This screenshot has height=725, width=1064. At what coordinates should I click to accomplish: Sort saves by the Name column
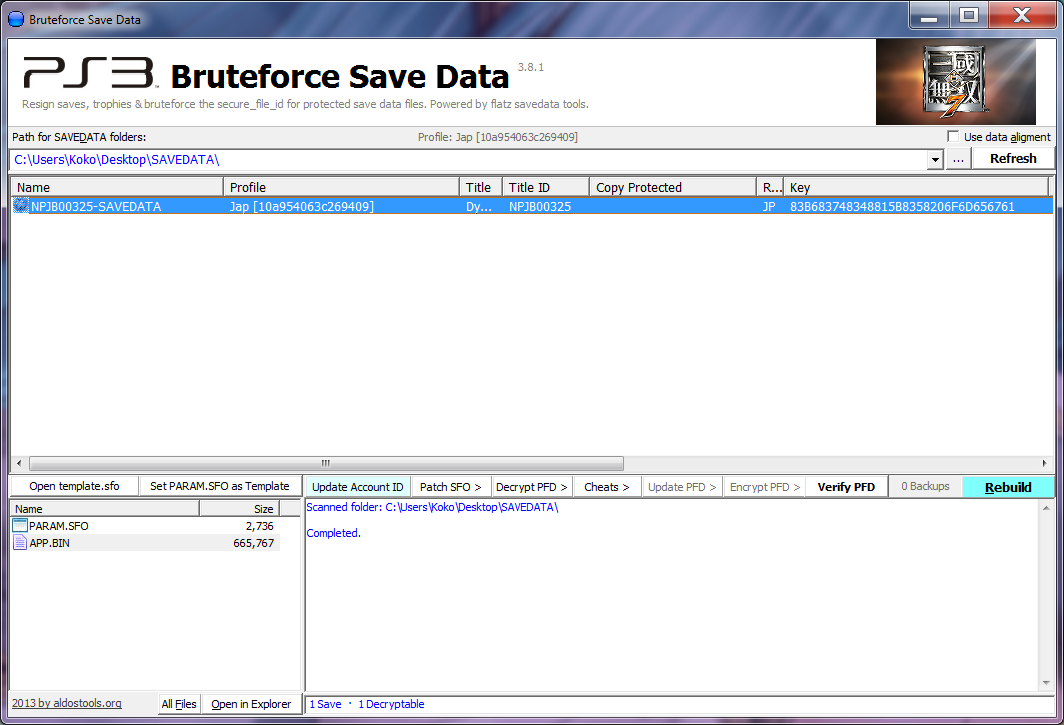click(117, 187)
